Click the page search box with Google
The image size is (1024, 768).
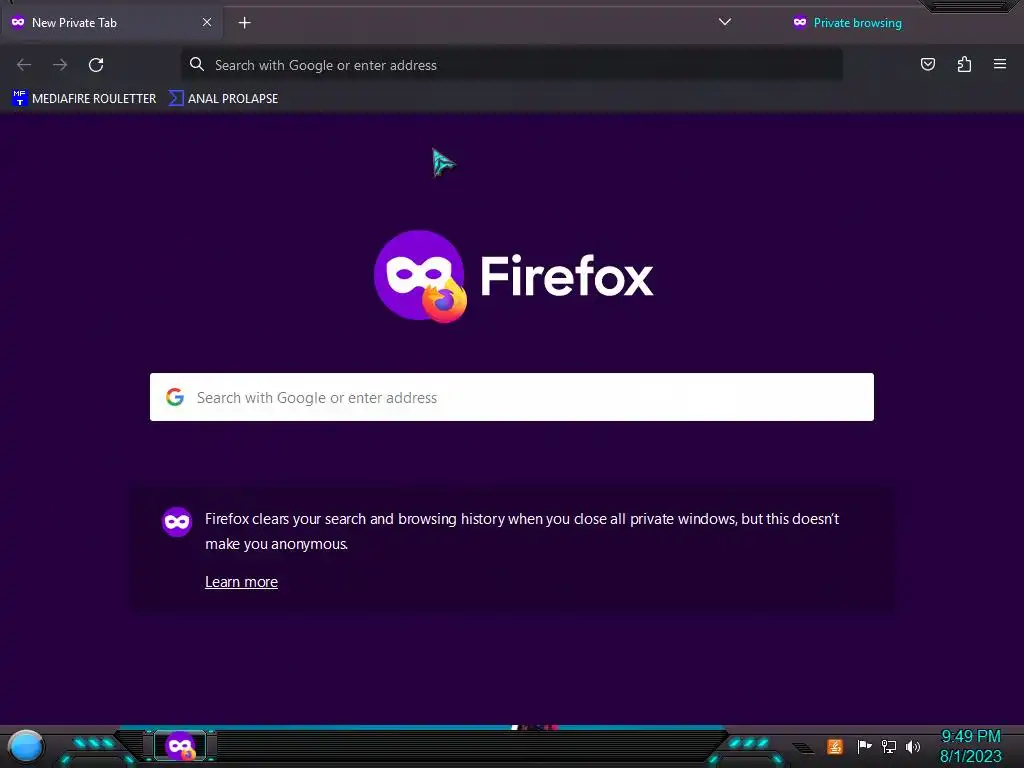click(x=511, y=397)
